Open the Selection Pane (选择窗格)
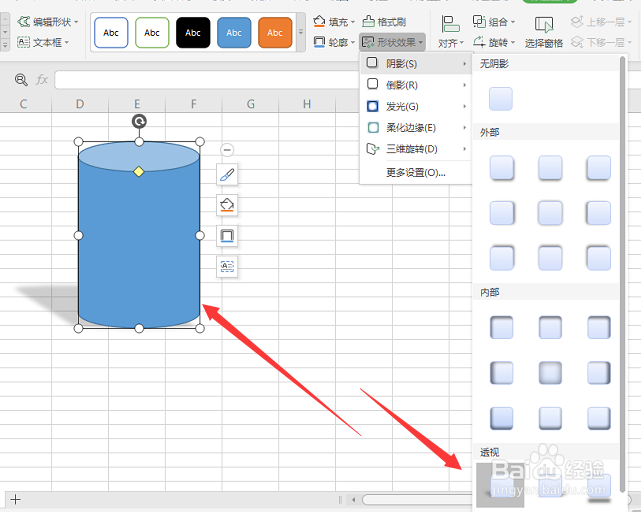Screen dimensions: 641x512 tap(544, 32)
